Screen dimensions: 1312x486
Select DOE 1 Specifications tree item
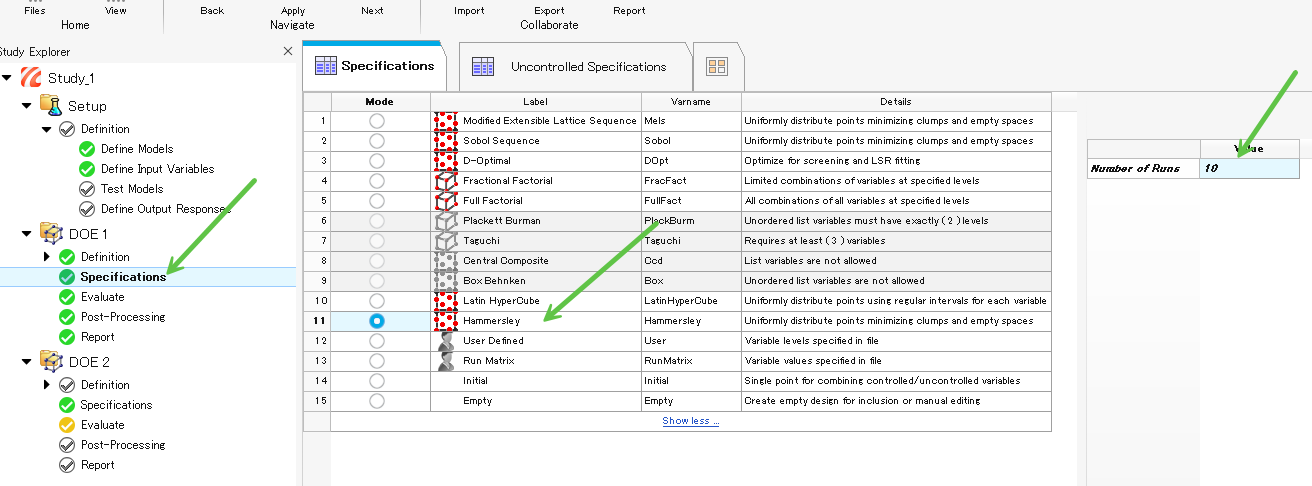tap(123, 277)
